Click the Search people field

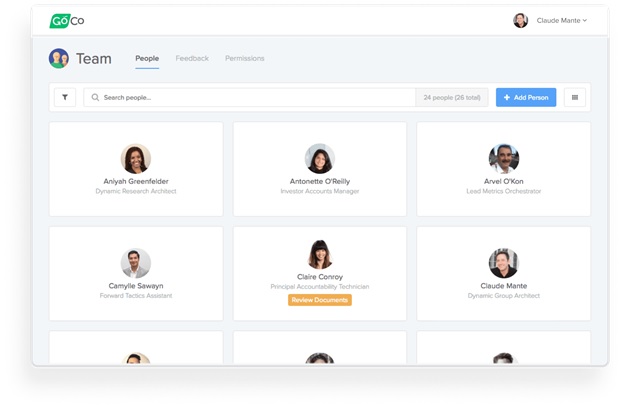(x=249, y=98)
